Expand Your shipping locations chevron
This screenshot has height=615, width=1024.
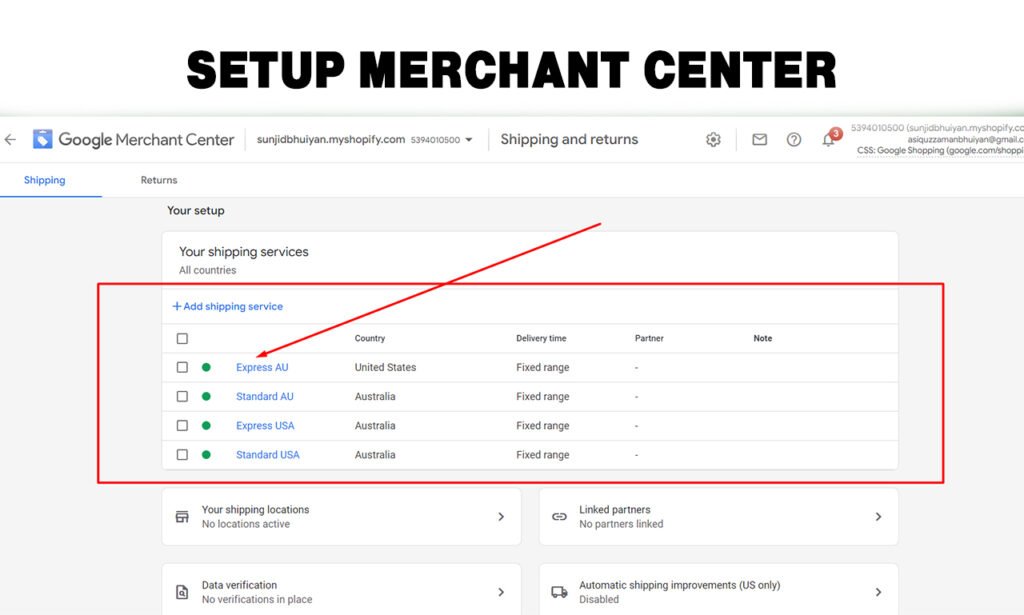(501, 516)
